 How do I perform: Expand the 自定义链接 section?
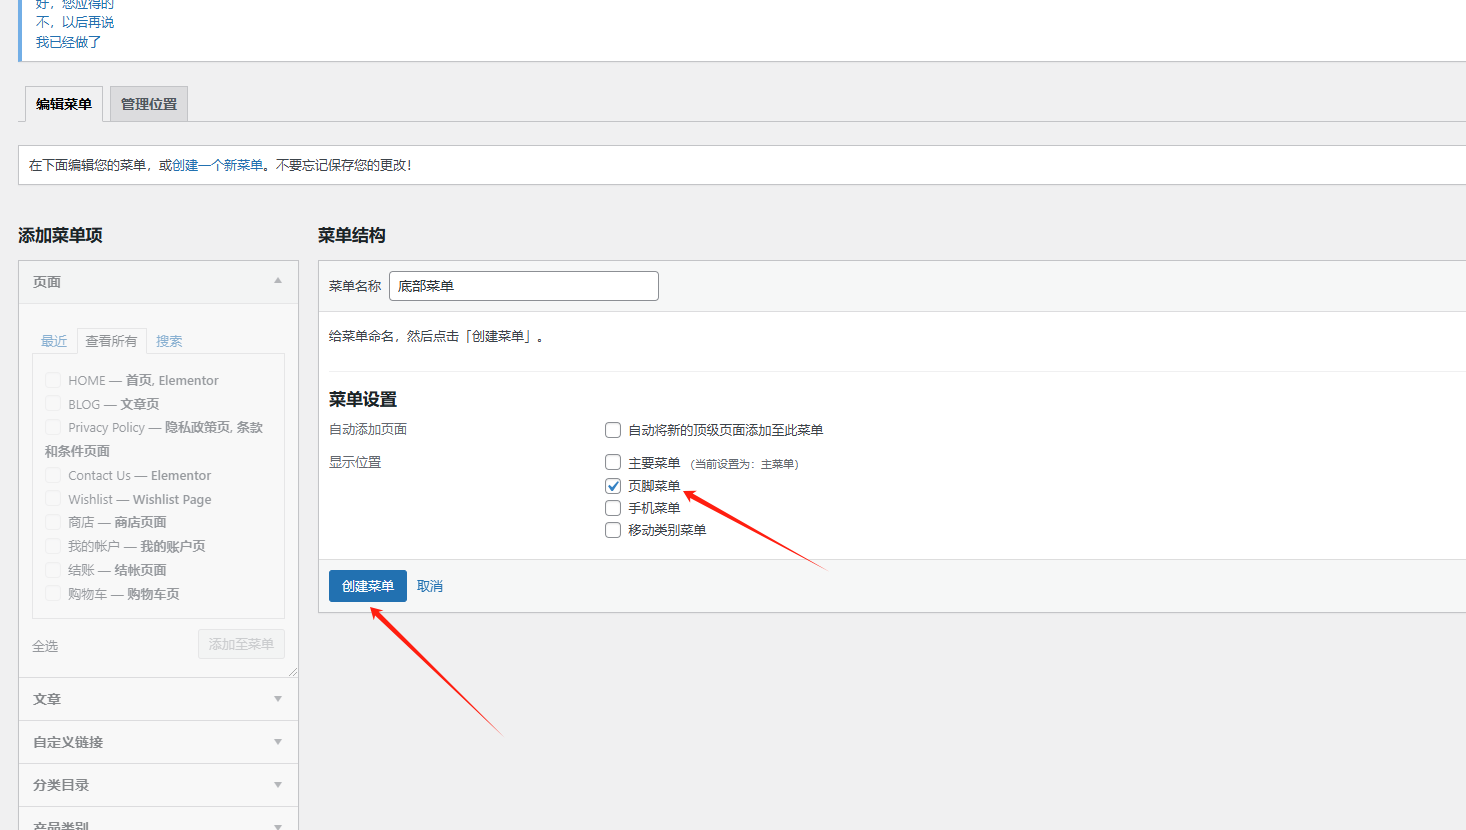click(158, 741)
